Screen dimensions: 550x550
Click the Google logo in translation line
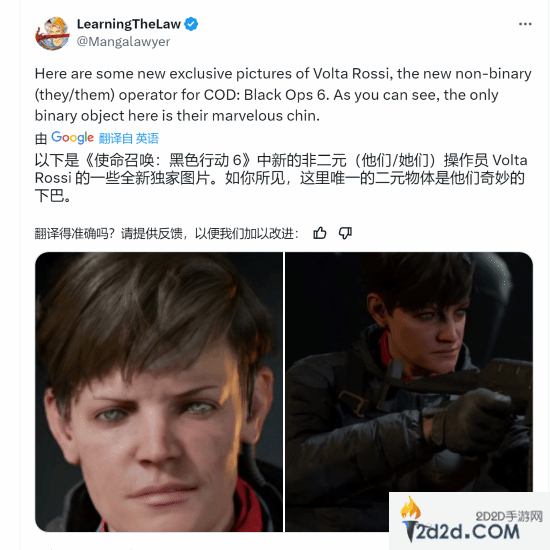pos(72,138)
